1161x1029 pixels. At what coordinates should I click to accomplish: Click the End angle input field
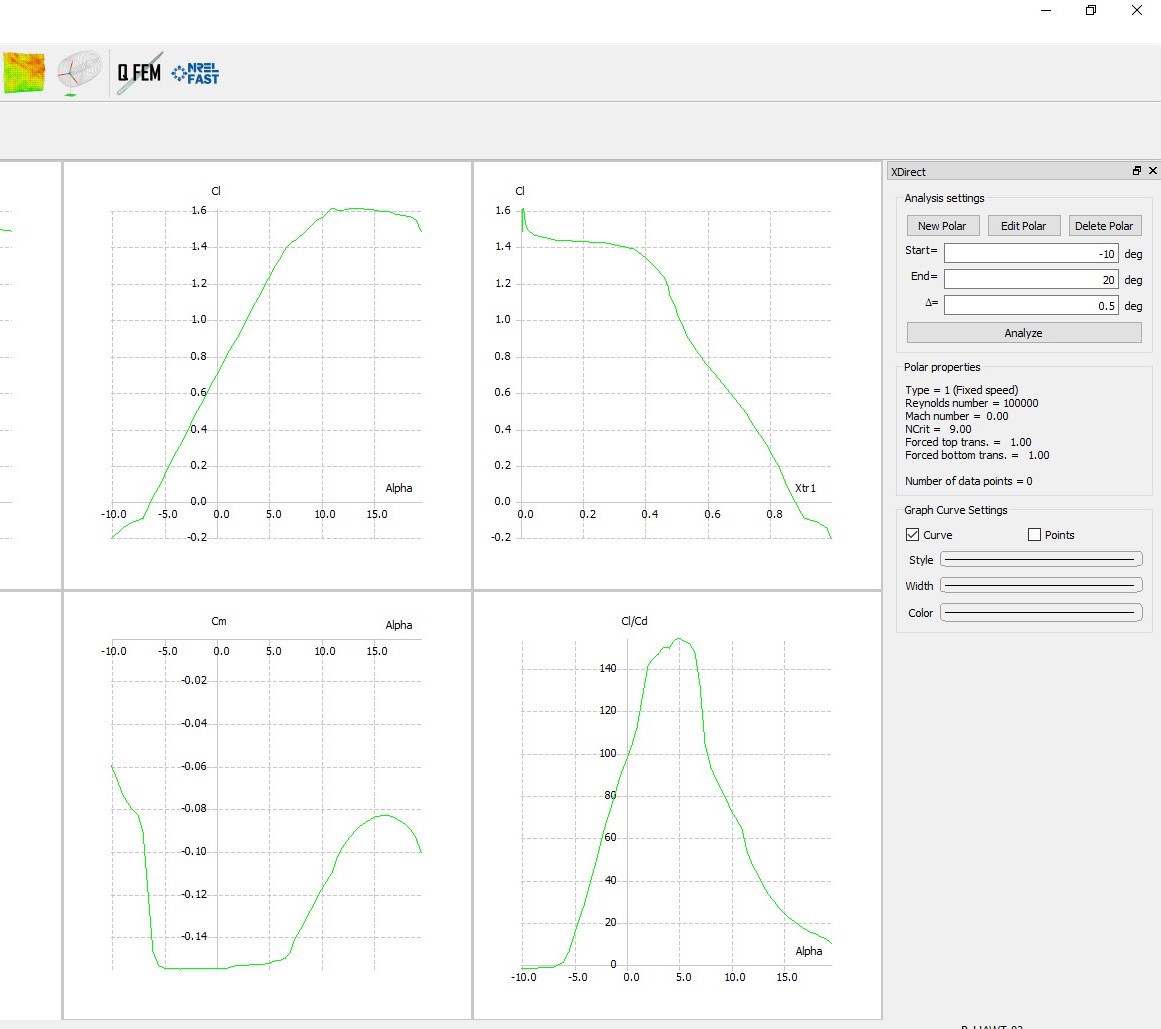1031,279
